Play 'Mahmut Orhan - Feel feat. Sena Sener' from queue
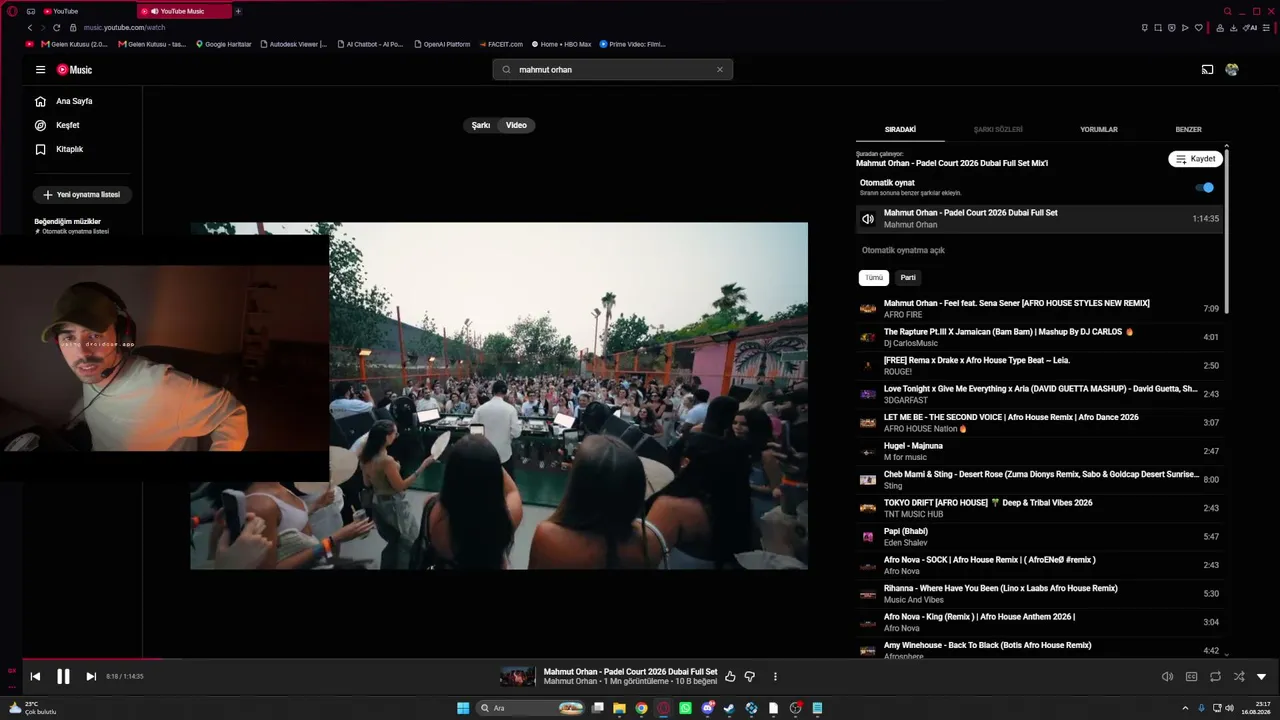Image resolution: width=1280 pixels, height=720 pixels. 1039,309
